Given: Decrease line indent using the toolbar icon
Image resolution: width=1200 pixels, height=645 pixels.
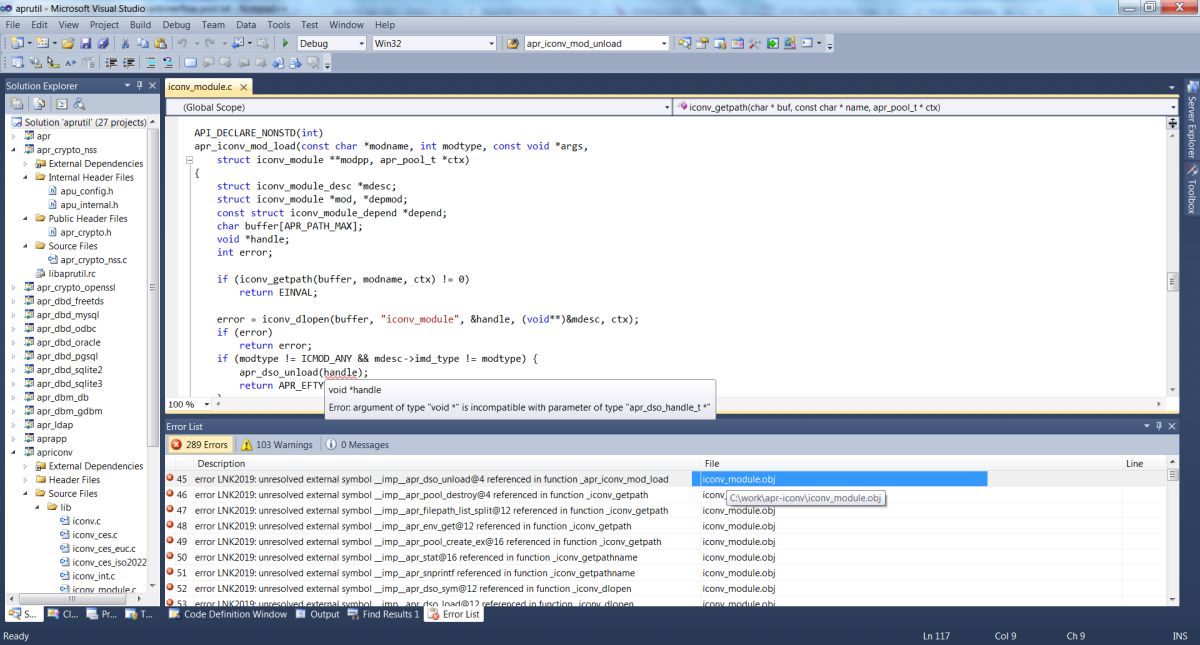Looking at the screenshot, I should pos(111,63).
